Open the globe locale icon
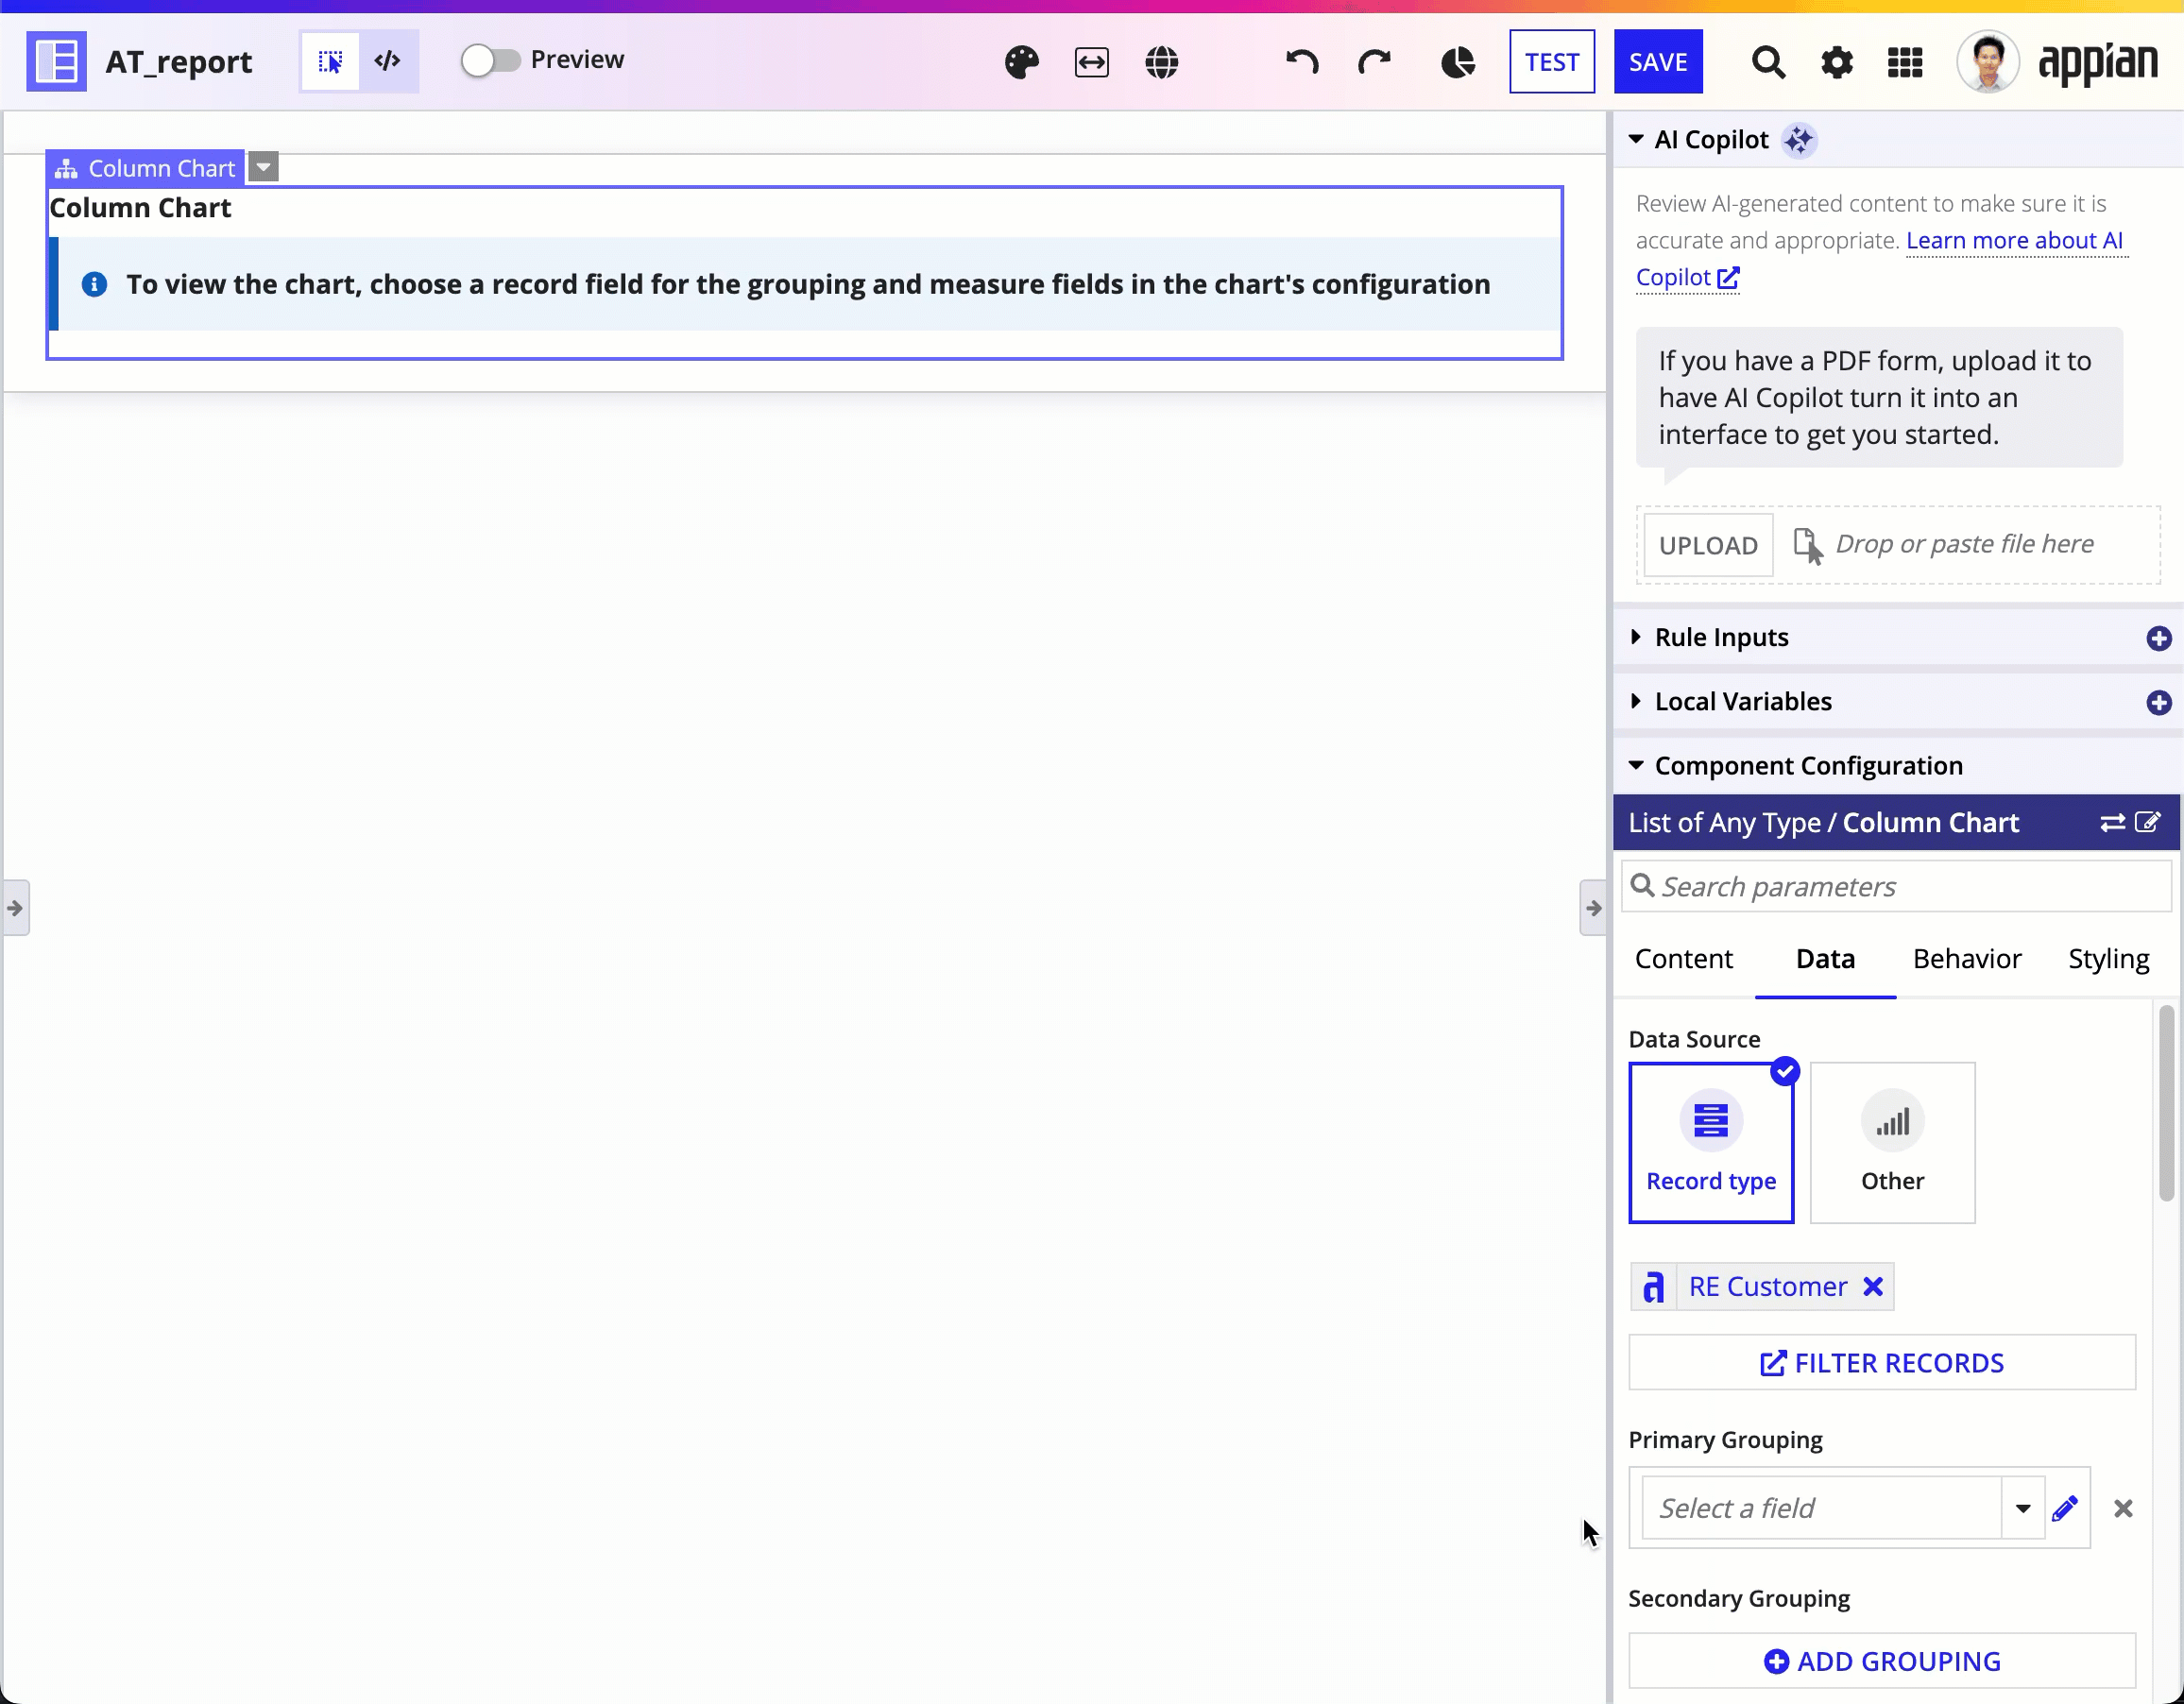The width and height of the screenshot is (2184, 1704). (1161, 62)
